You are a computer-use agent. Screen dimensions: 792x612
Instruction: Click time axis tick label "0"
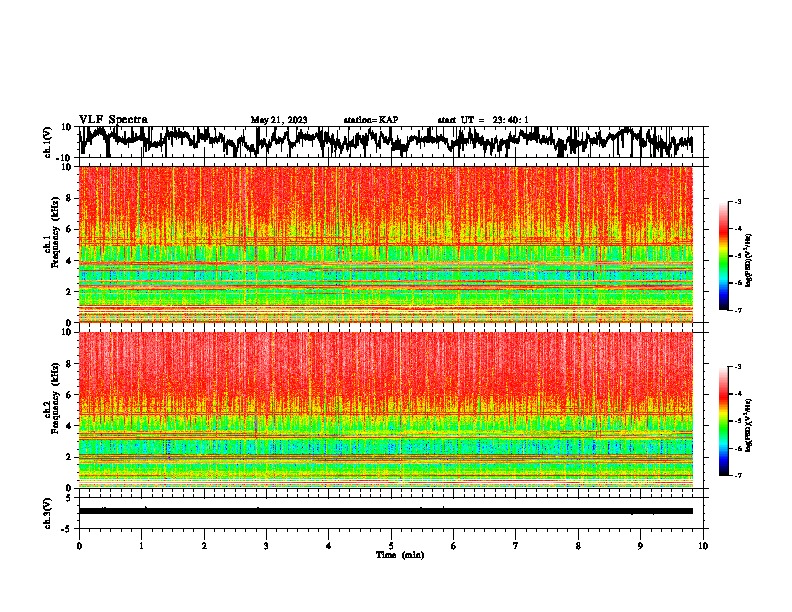coord(79,546)
